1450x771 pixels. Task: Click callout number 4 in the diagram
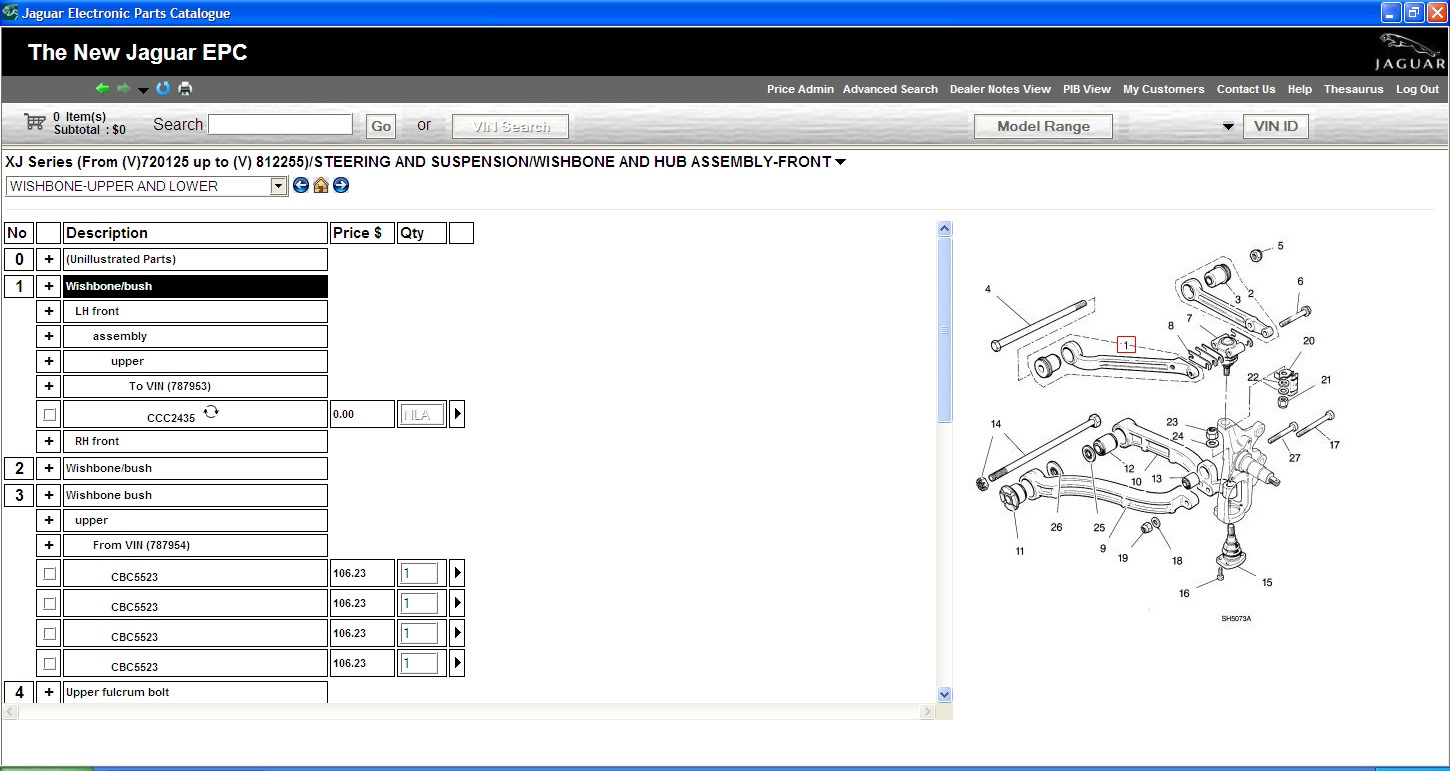click(x=987, y=289)
